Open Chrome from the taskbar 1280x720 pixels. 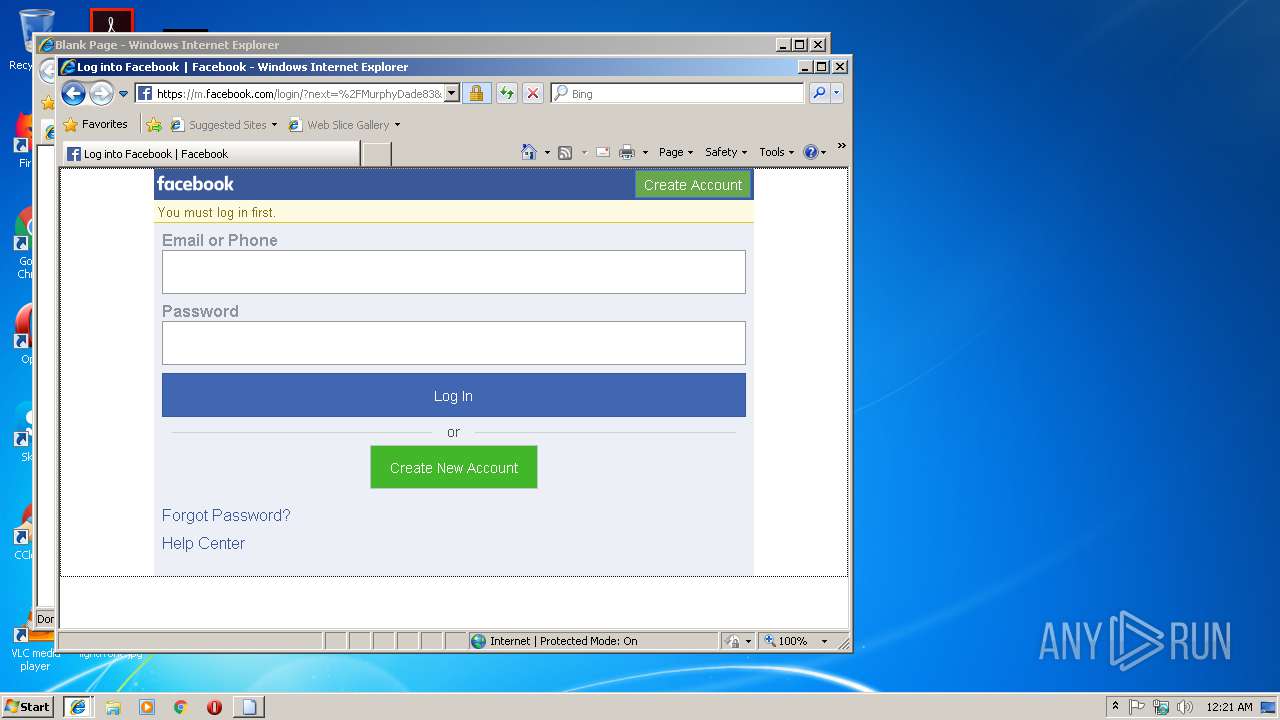[x=181, y=707]
